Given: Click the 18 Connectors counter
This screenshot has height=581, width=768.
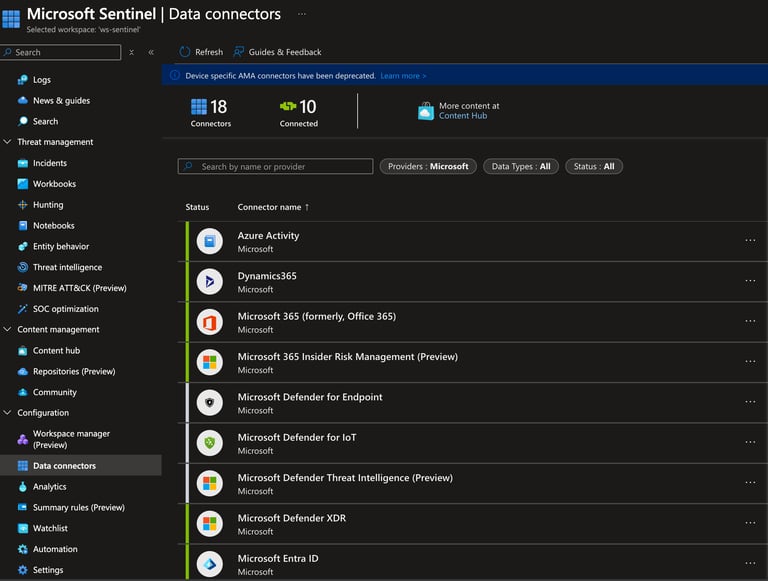Looking at the screenshot, I should [x=211, y=112].
